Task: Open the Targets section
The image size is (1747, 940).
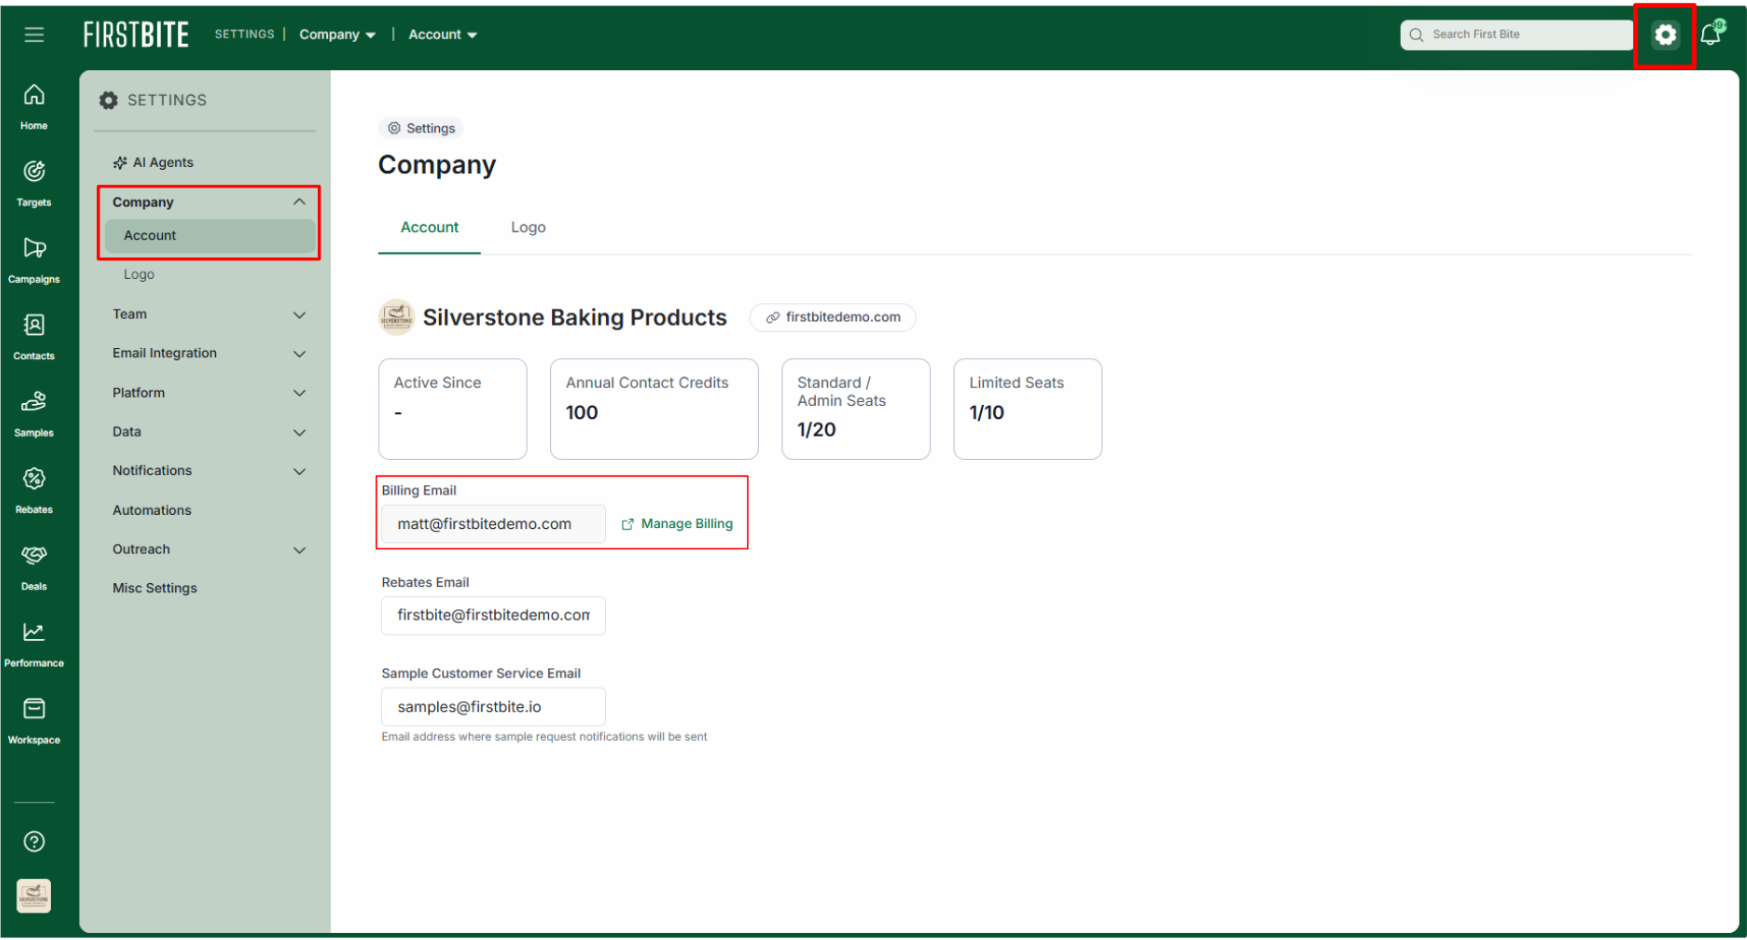Action: [x=34, y=184]
